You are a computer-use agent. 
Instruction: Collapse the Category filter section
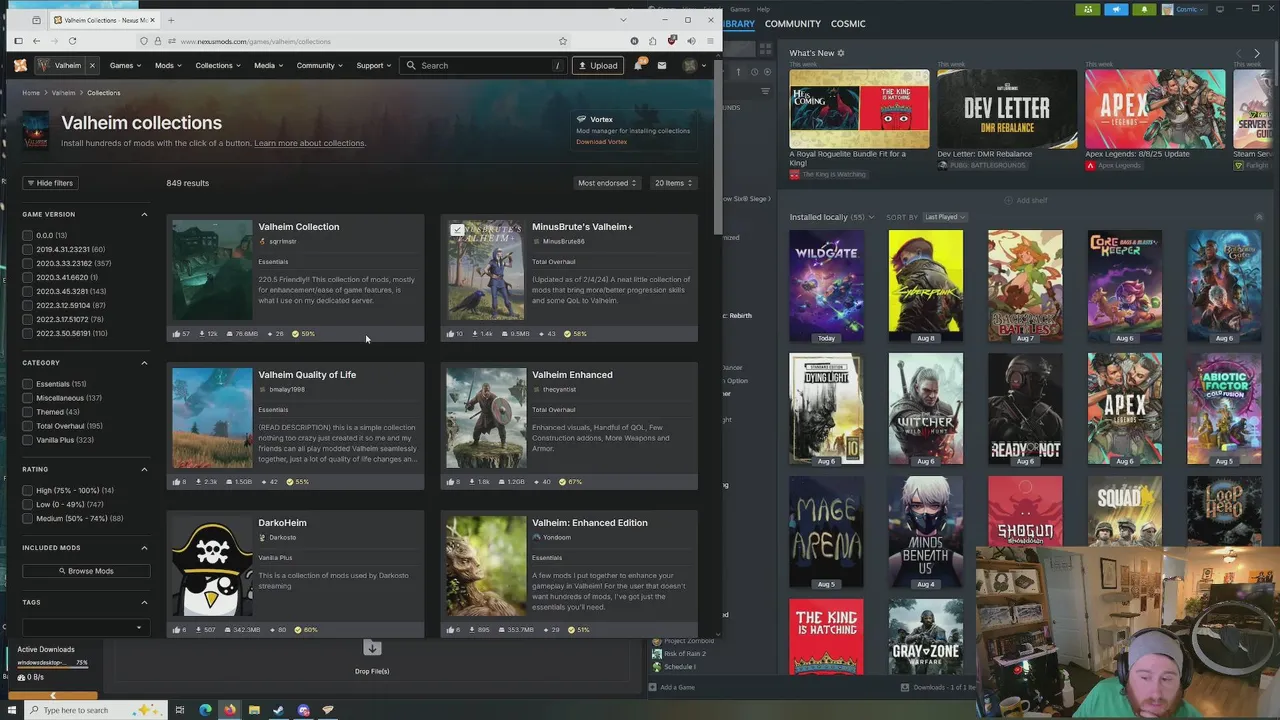coord(144,363)
